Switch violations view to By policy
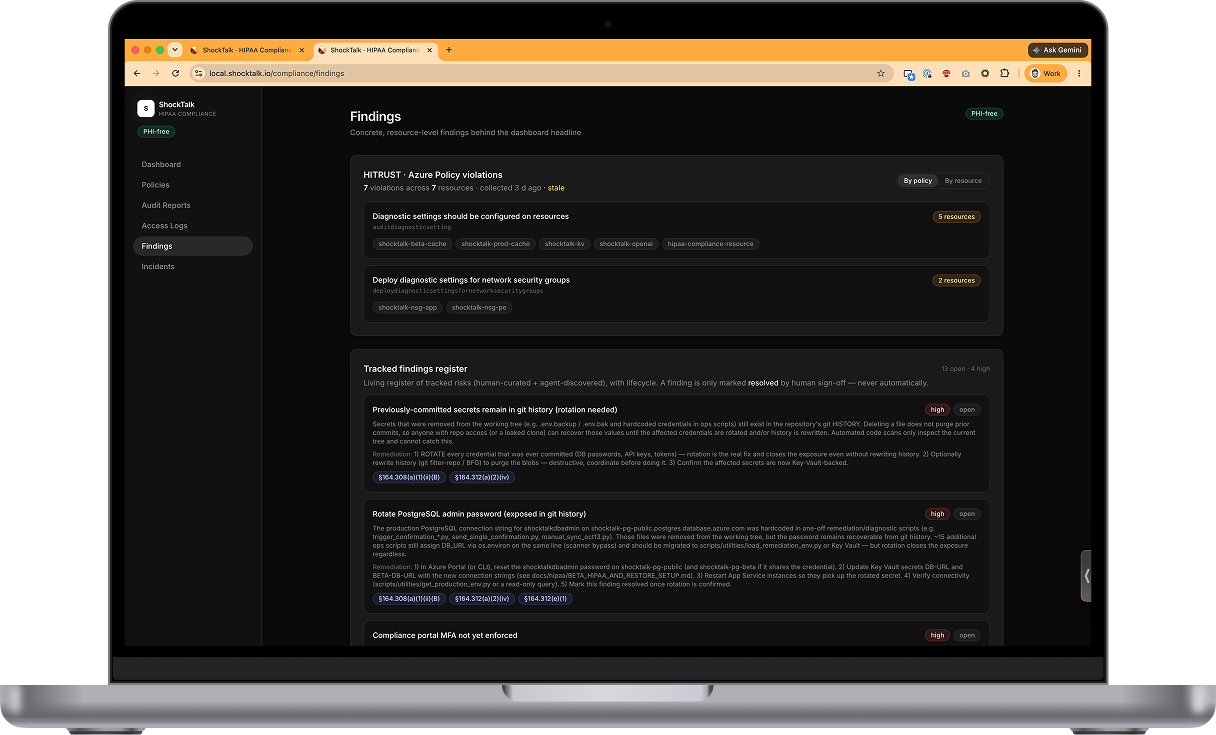 click(918, 181)
